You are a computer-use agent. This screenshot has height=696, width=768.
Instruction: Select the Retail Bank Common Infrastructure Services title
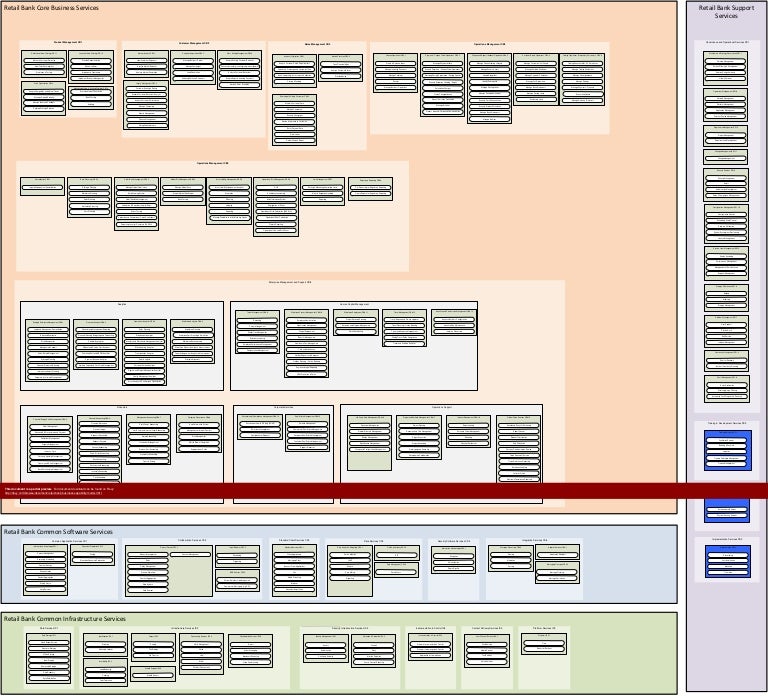pyautogui.click(x=64, y=619)
